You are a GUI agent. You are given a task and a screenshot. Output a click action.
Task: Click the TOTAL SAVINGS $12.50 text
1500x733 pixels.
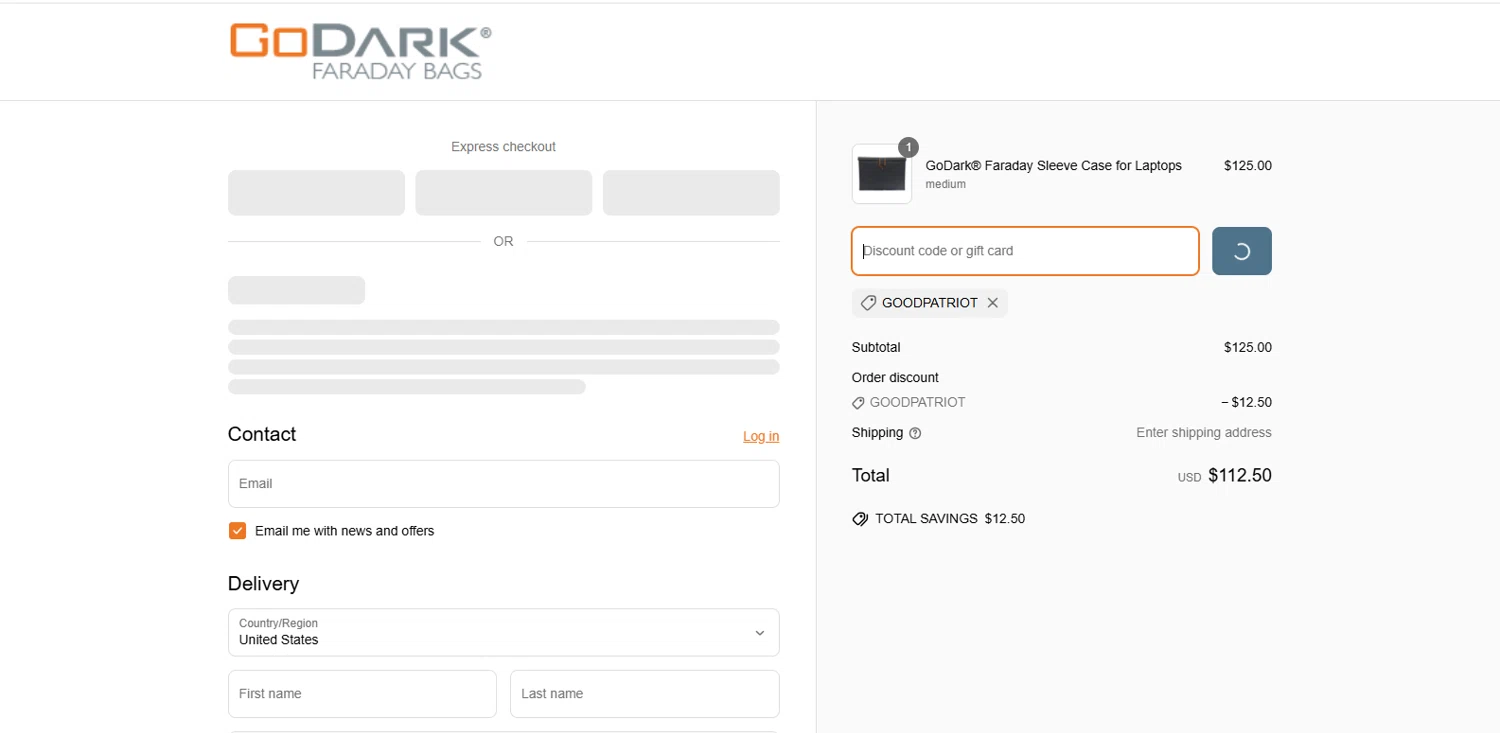[950, 519]
